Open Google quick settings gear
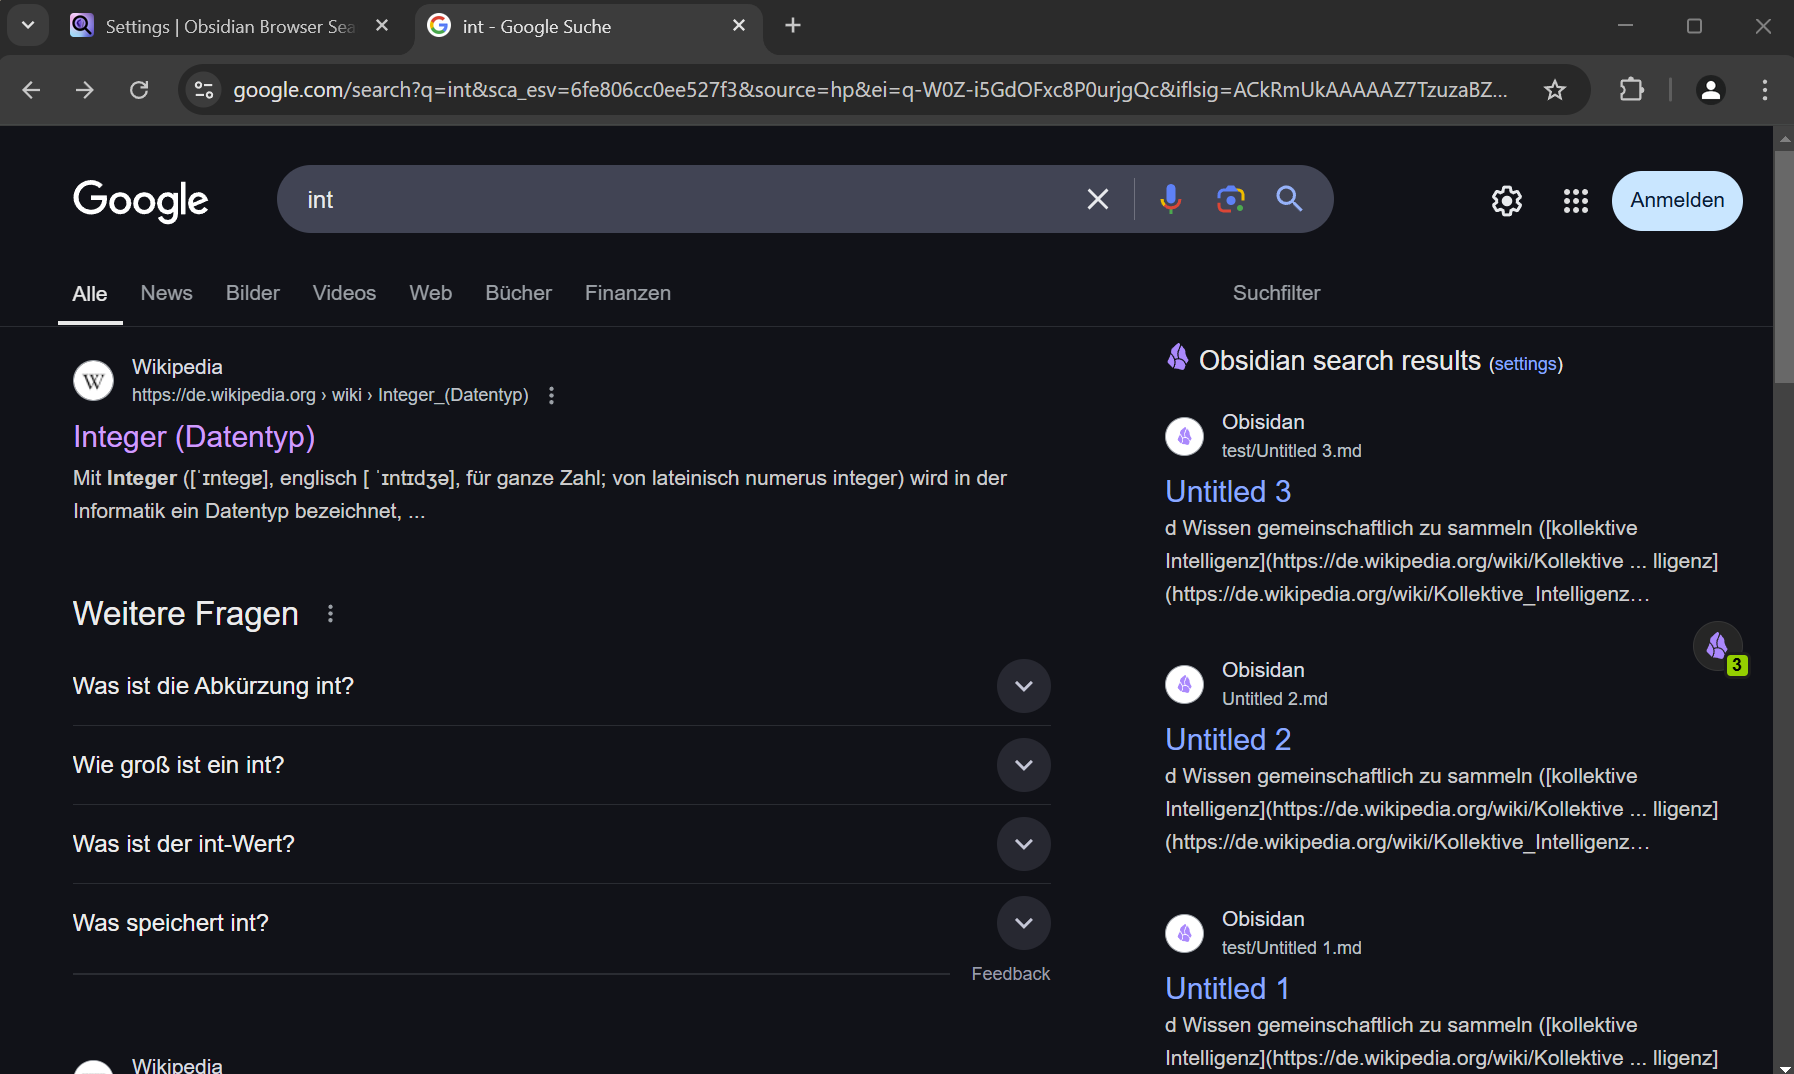 pos(1506,201)
